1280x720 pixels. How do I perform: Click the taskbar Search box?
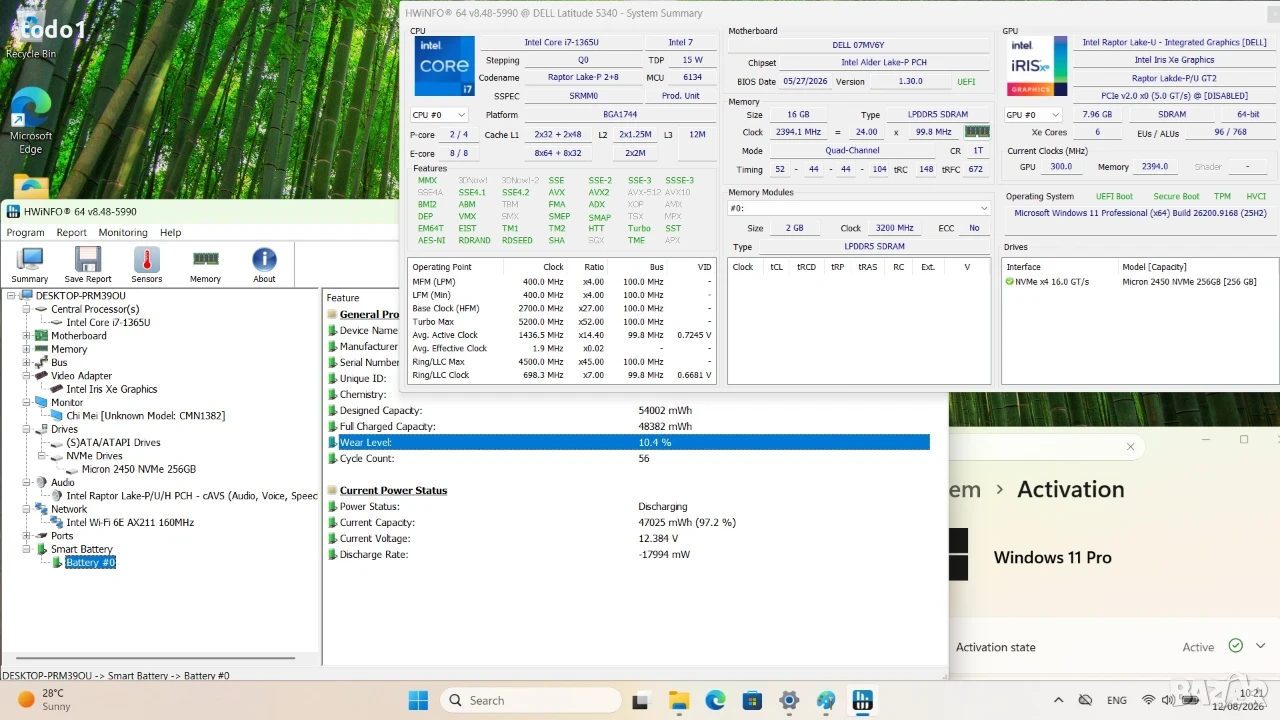[531, 700]
